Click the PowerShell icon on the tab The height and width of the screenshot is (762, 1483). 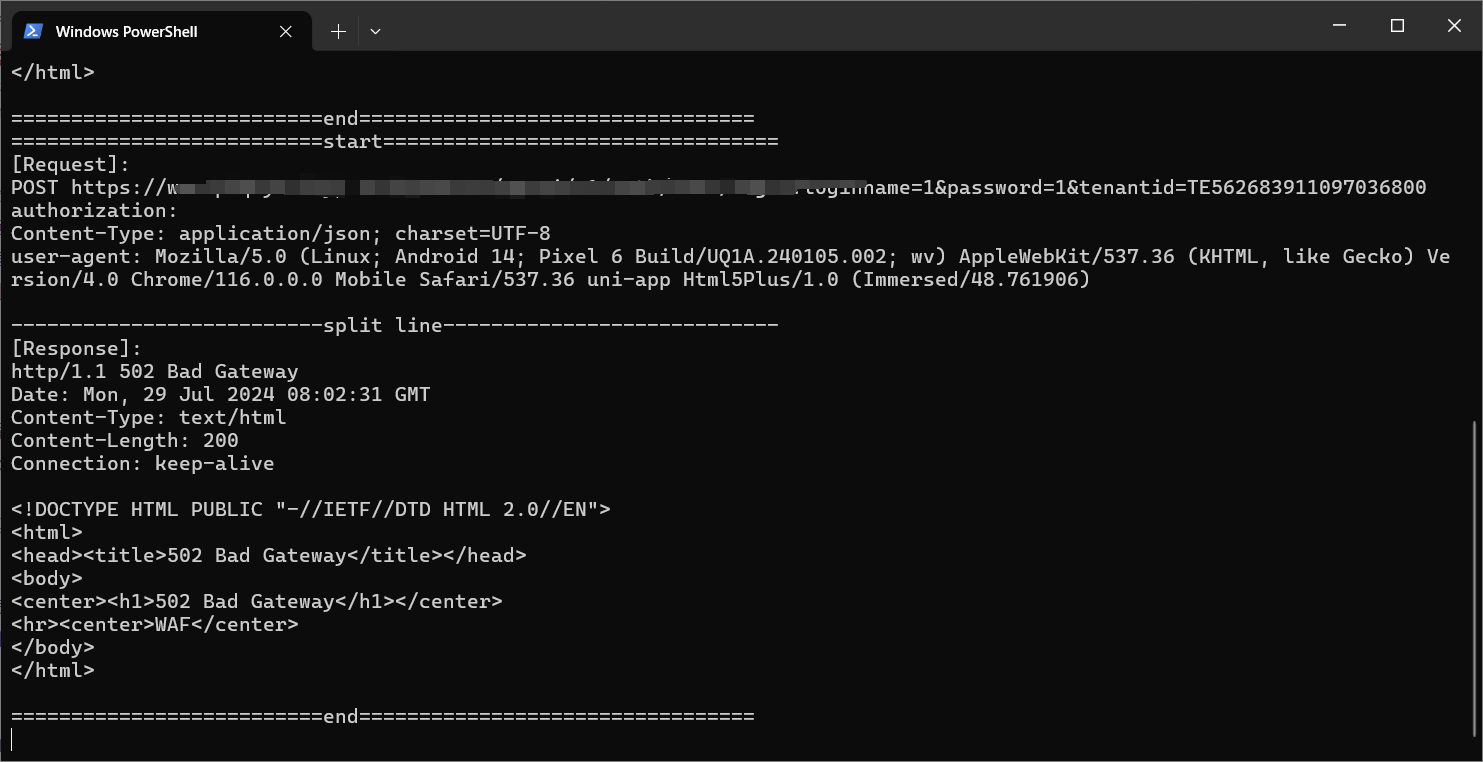point(33,31)
